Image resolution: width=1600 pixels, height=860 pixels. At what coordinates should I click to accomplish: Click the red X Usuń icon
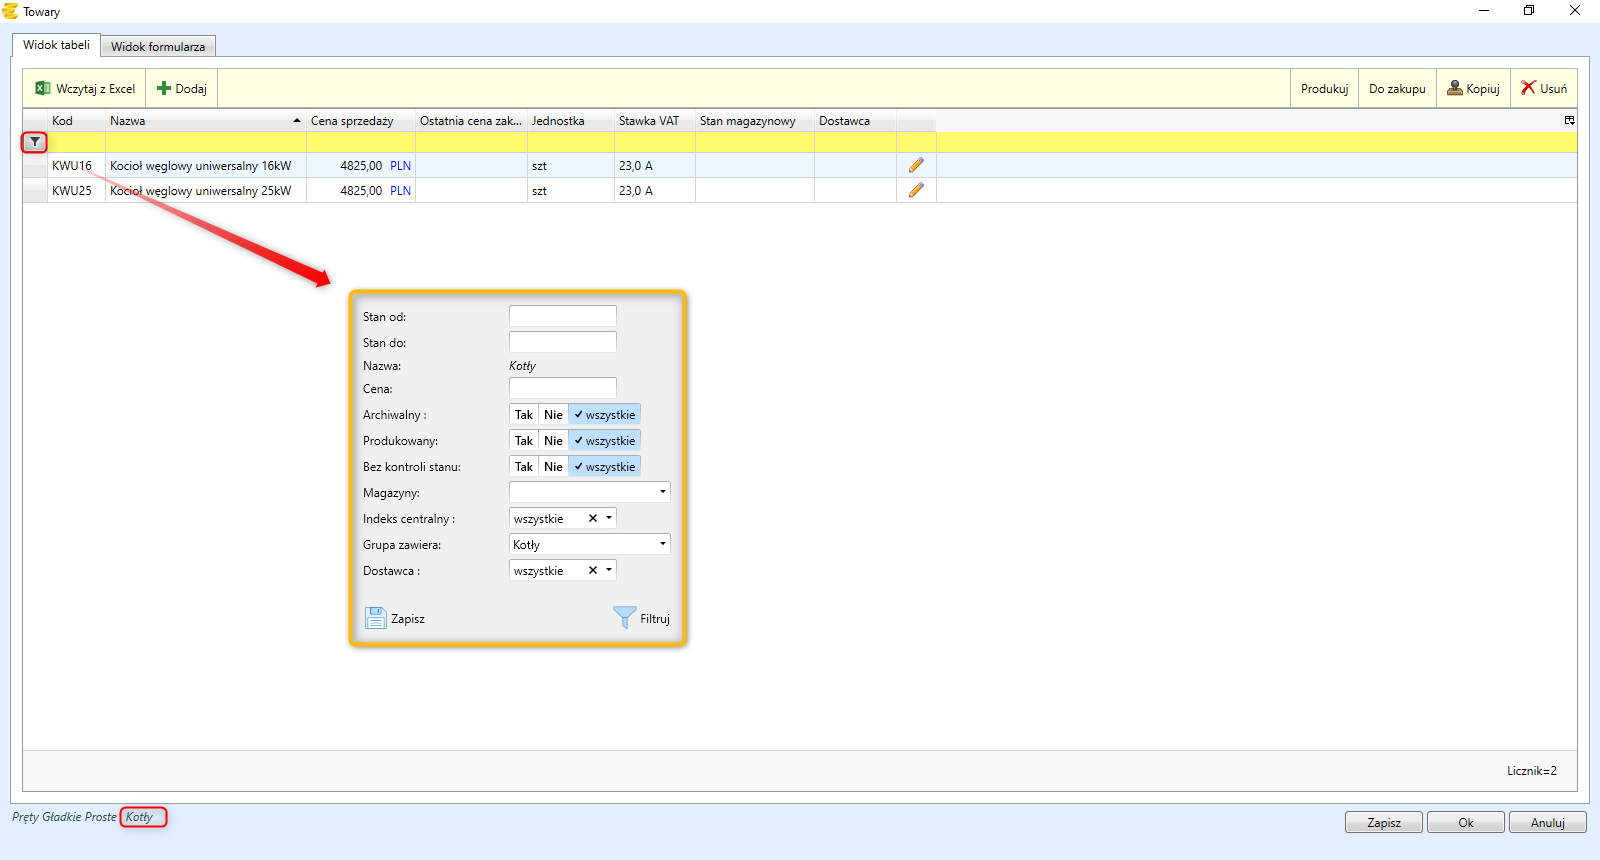[1528, 88]
